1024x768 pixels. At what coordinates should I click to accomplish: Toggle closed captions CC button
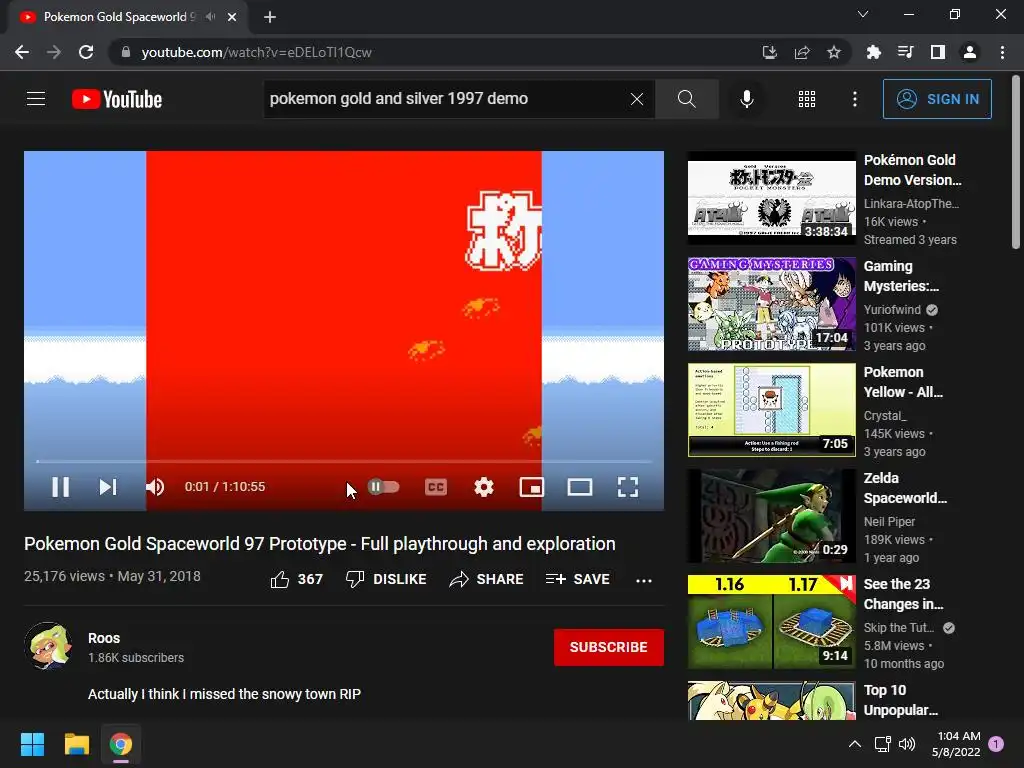coord(436,487)
